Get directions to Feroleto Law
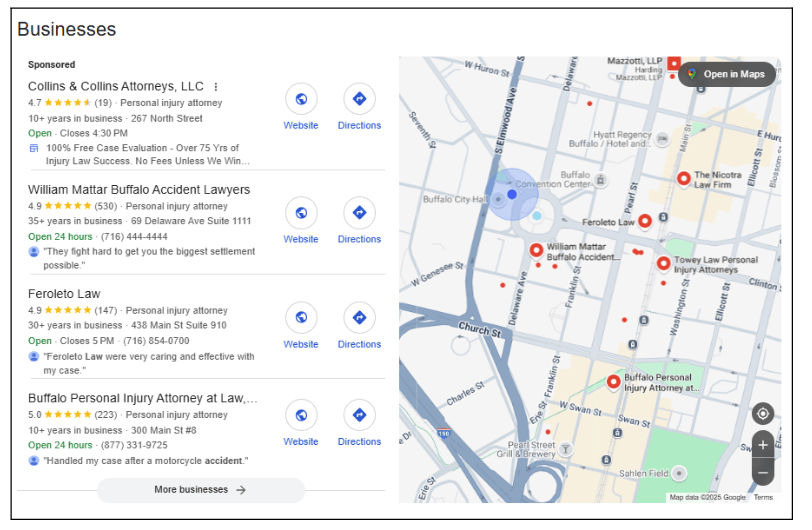 (359, 318)
